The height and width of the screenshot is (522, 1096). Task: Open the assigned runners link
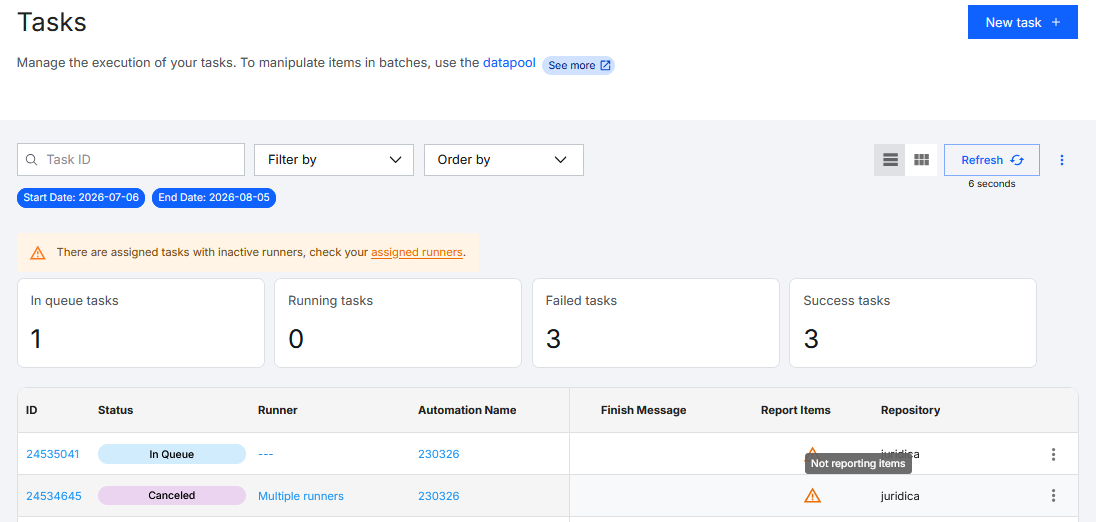417,252
